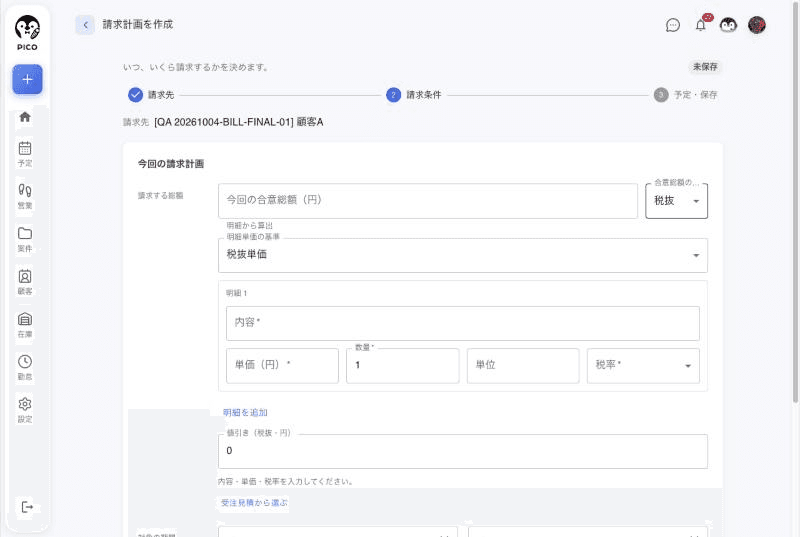The image size is (800, 537).
Task: Open the 税率 dropdown in 明細 1
Action: pyautogui.click(x=643, y=365)
